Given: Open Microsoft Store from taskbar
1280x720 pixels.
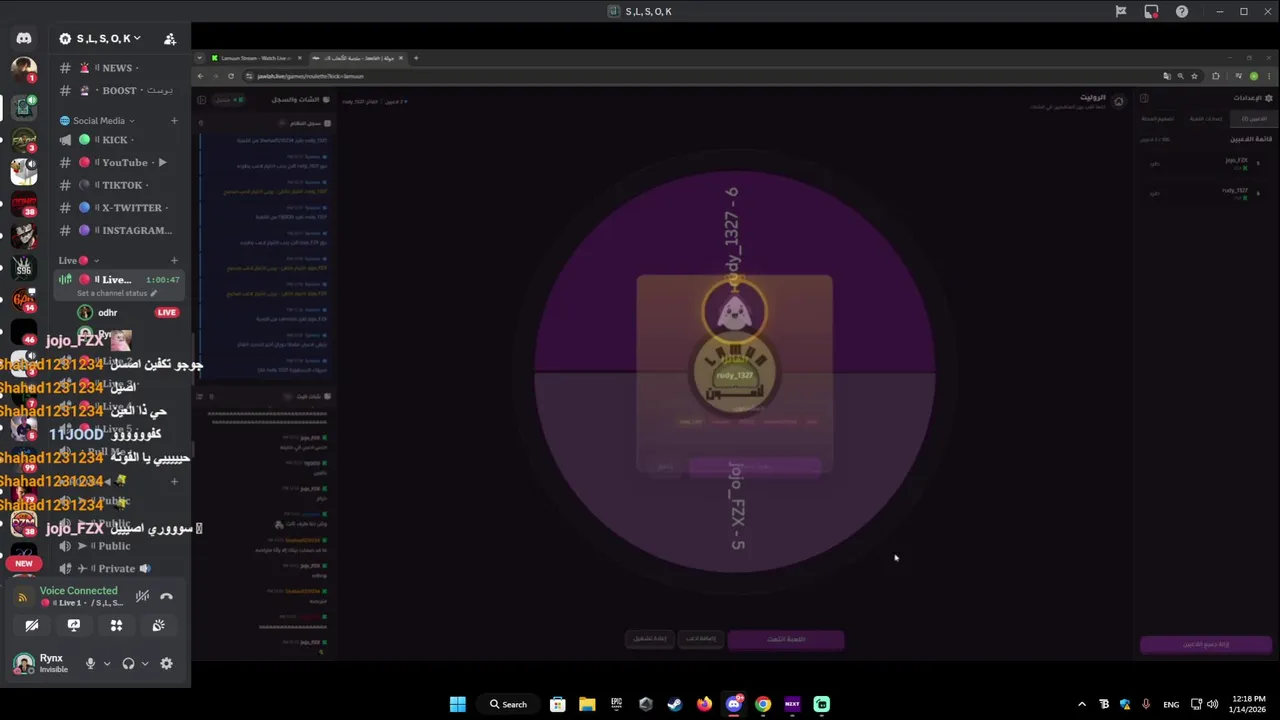Looking at the screenshot, I should point(558,704).
